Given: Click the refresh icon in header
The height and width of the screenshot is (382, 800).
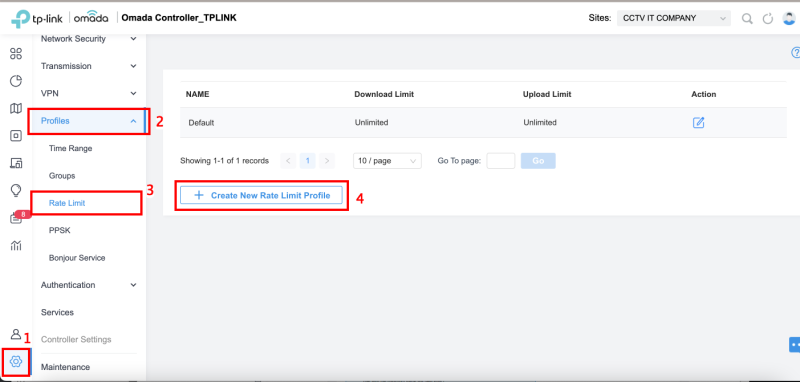Looking at the screenshot, I should click(768, 18).
